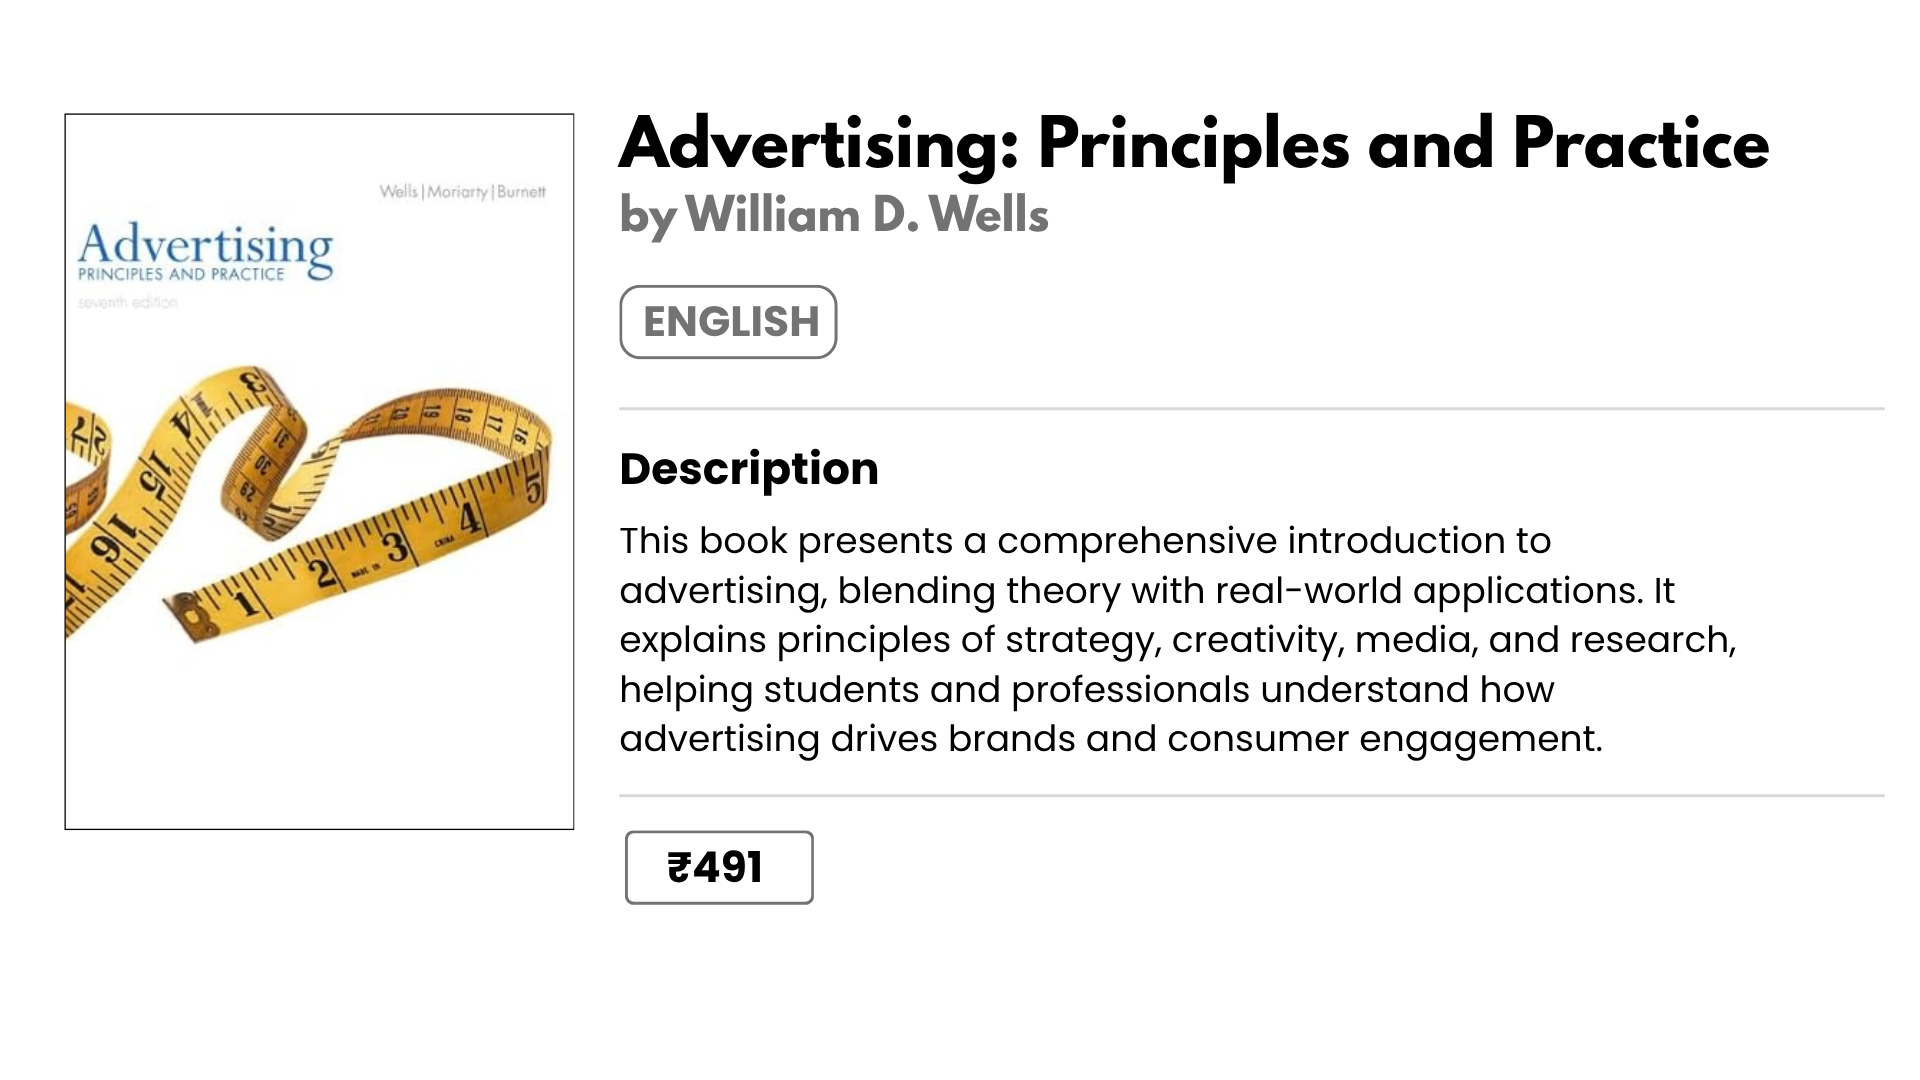Click the ₹491 price button
This screenshot has height=1080, width=1920.
(x=718, y=867)
